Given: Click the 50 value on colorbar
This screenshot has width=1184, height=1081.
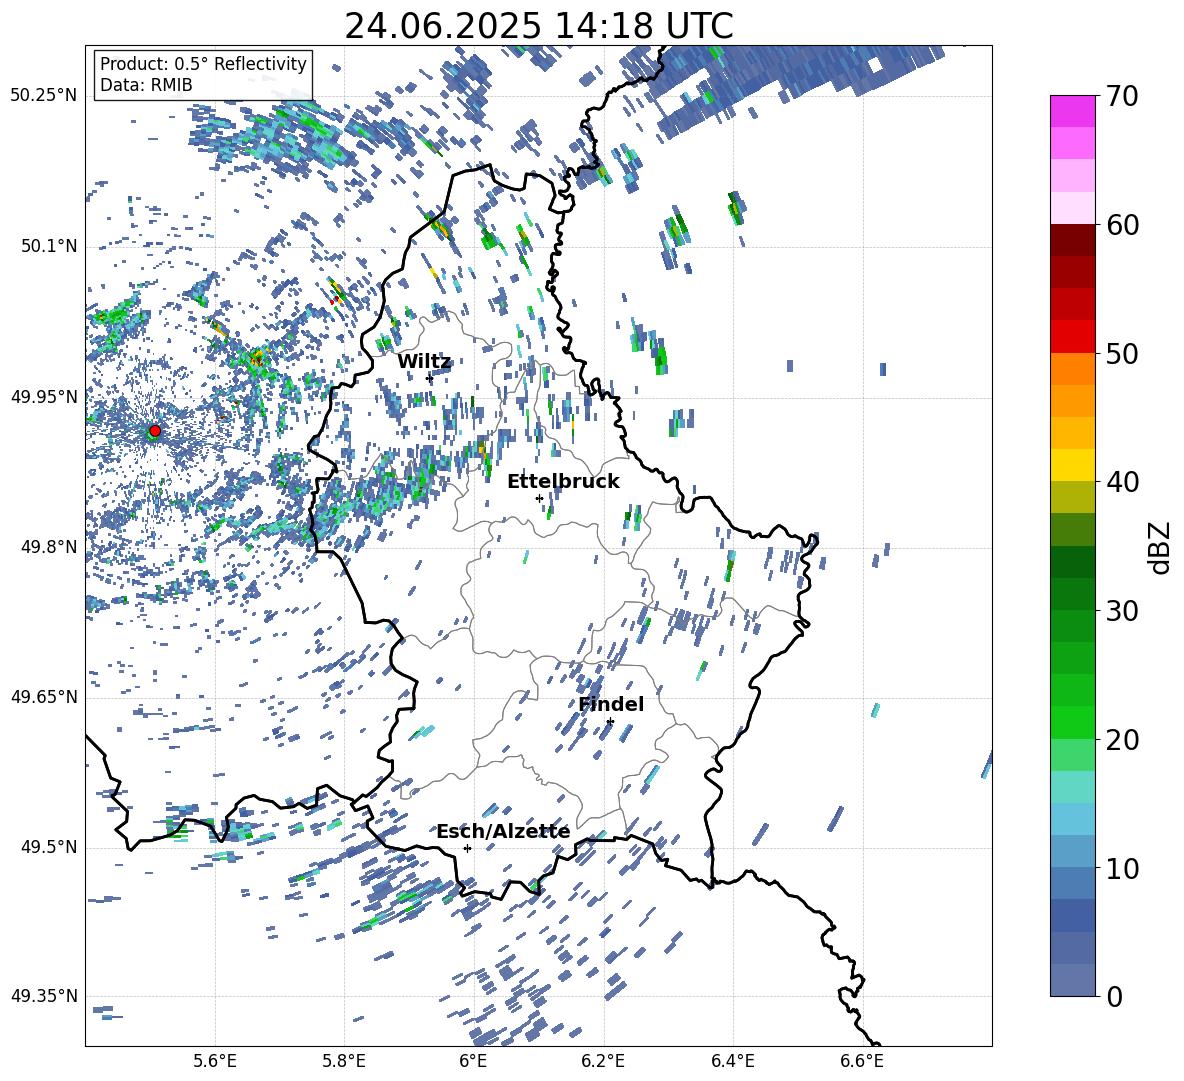Looking at the screenshot, I should (1122, 353).
